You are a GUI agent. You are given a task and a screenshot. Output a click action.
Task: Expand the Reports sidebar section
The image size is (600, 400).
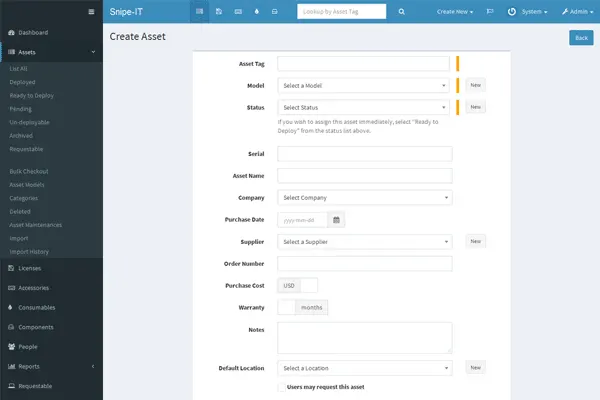pos(50,366)
